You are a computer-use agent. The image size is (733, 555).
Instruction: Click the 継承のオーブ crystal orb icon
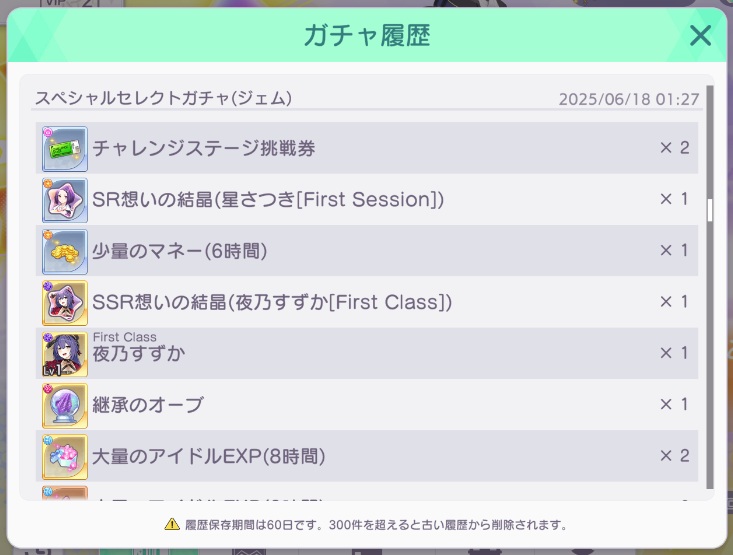pos(65,406)
